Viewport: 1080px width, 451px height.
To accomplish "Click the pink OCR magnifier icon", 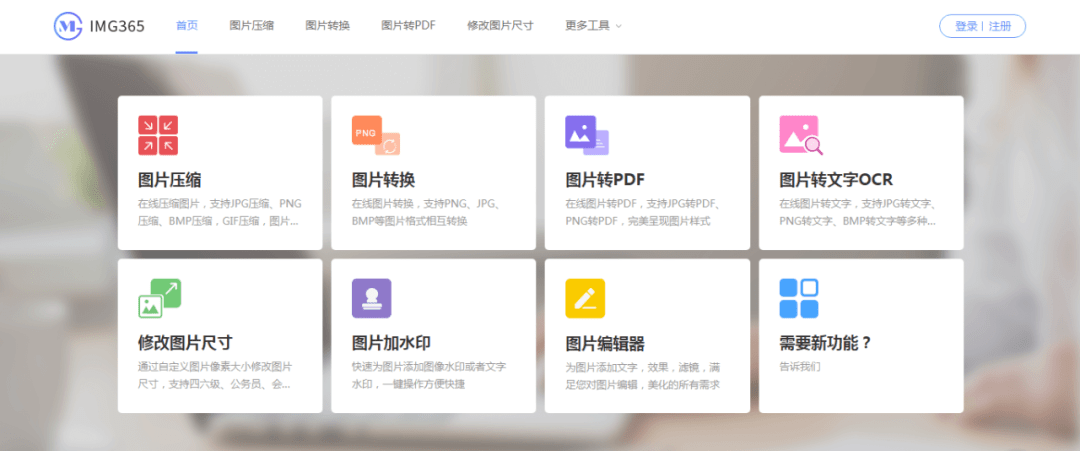I will click(x=801, y=135).
